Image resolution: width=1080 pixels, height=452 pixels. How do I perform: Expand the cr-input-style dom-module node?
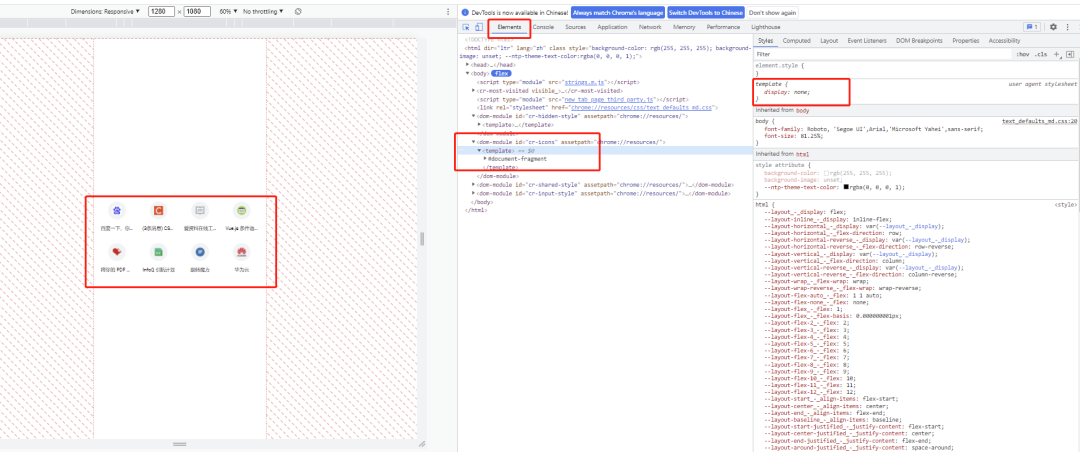474,194
